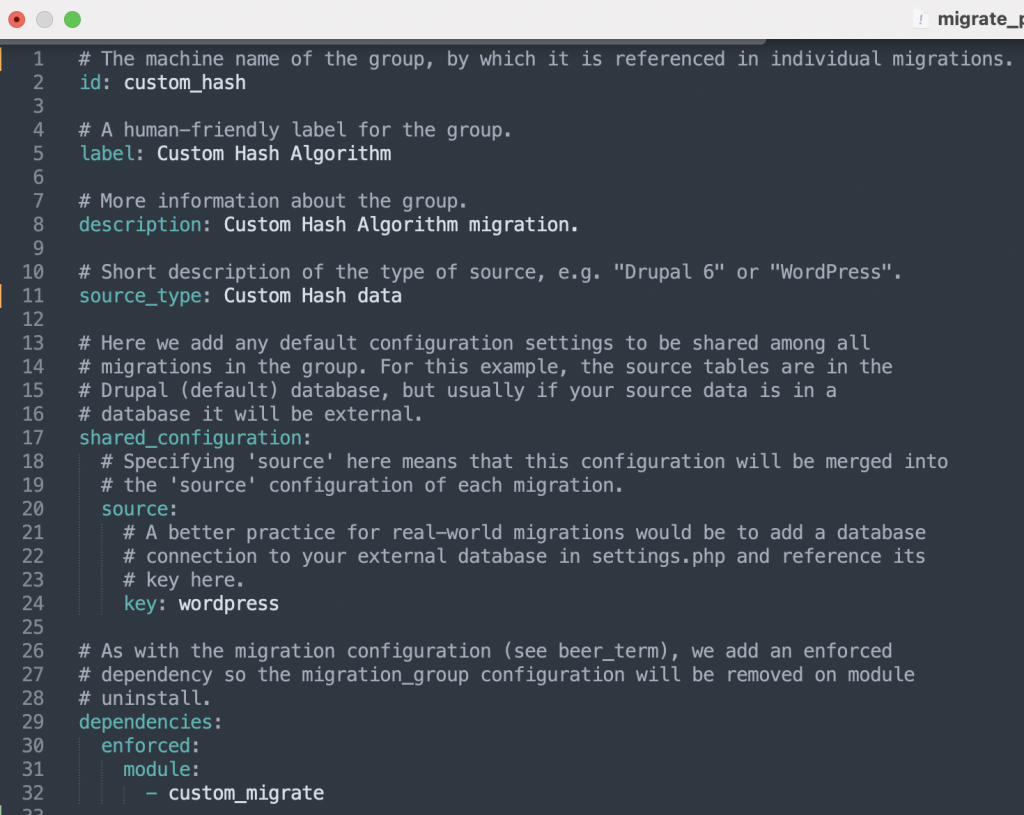Click the 'description' key on line 8
The image size is (1024, 815).
140,225
